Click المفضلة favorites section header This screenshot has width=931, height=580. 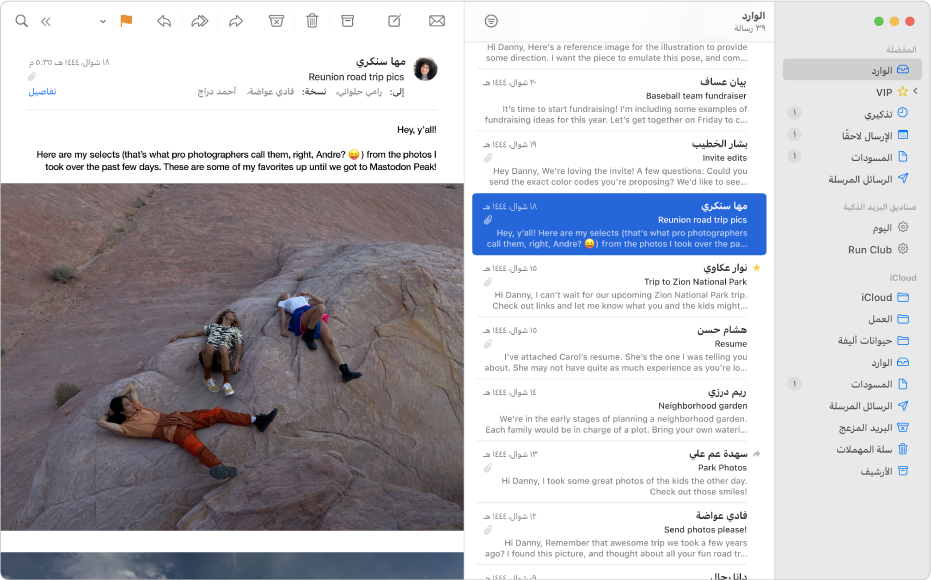coord(901,49)
